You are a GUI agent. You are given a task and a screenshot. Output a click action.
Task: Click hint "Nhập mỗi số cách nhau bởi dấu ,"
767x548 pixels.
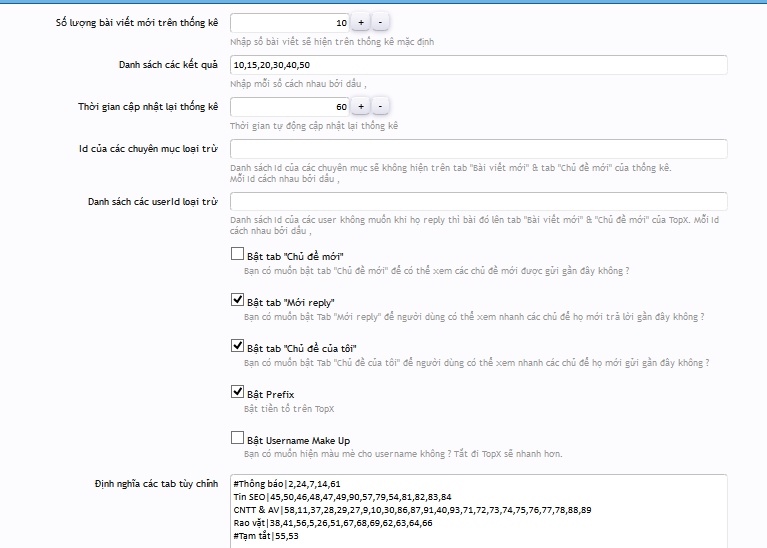click(298, 84)
